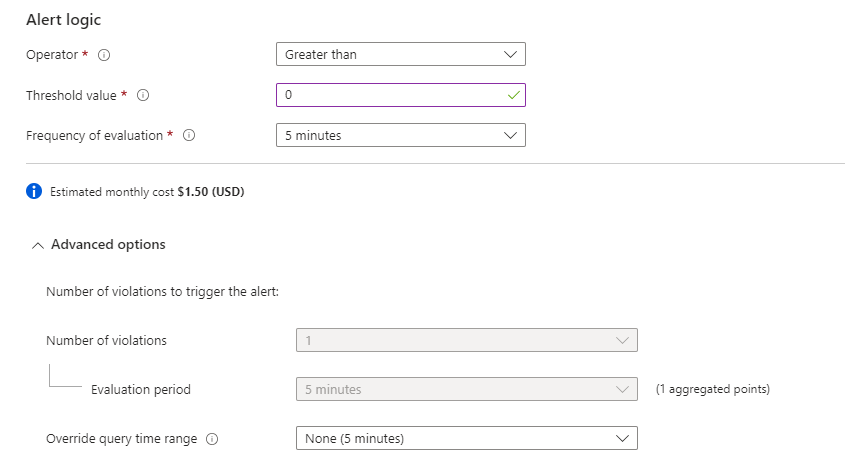The width and height of the screenshot is (856, 472).
Task: Click the Advanced options section title
Action: pyautogui.click(x=108, y=244)
